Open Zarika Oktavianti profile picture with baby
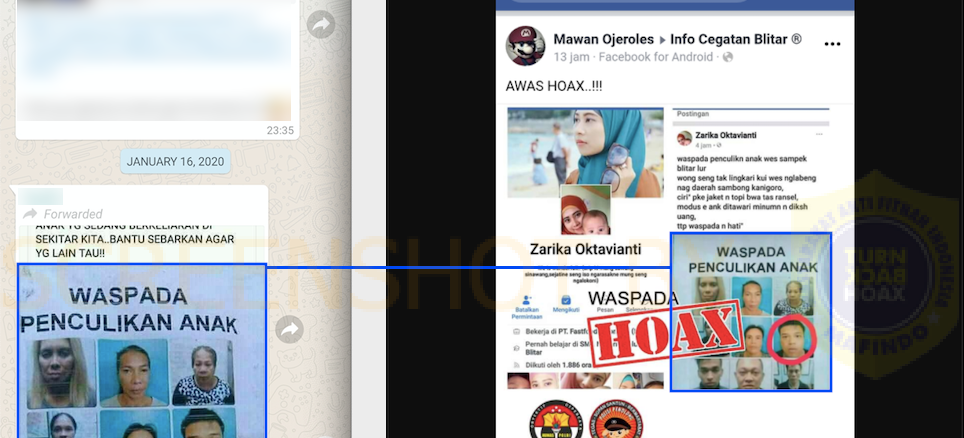 (x=585, y=210)
